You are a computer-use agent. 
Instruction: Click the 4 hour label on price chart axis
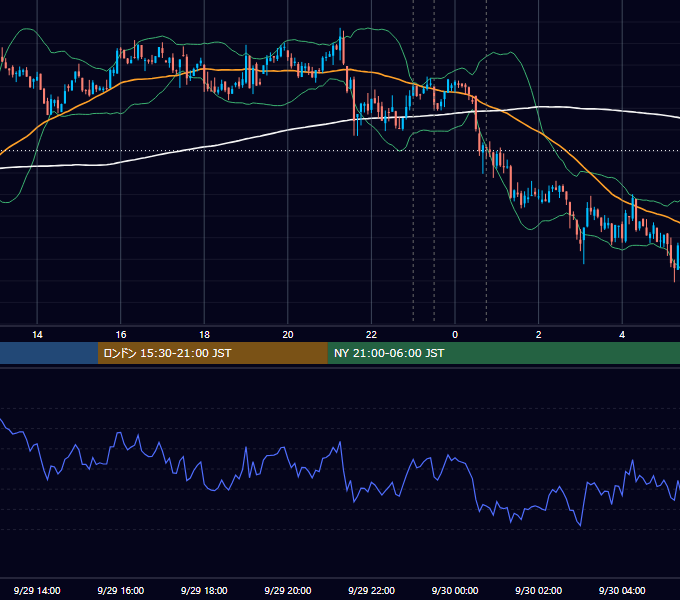pos(622,335)
